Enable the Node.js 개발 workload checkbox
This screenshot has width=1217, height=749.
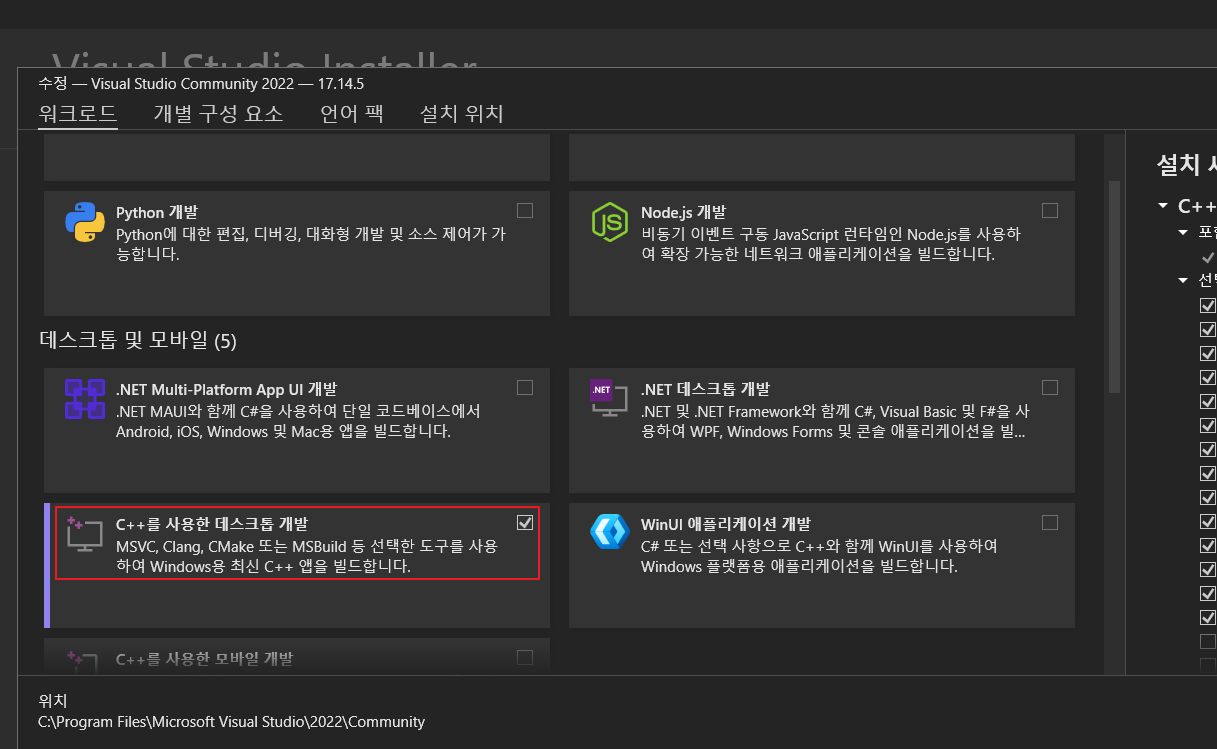(x=1049, y=211)
